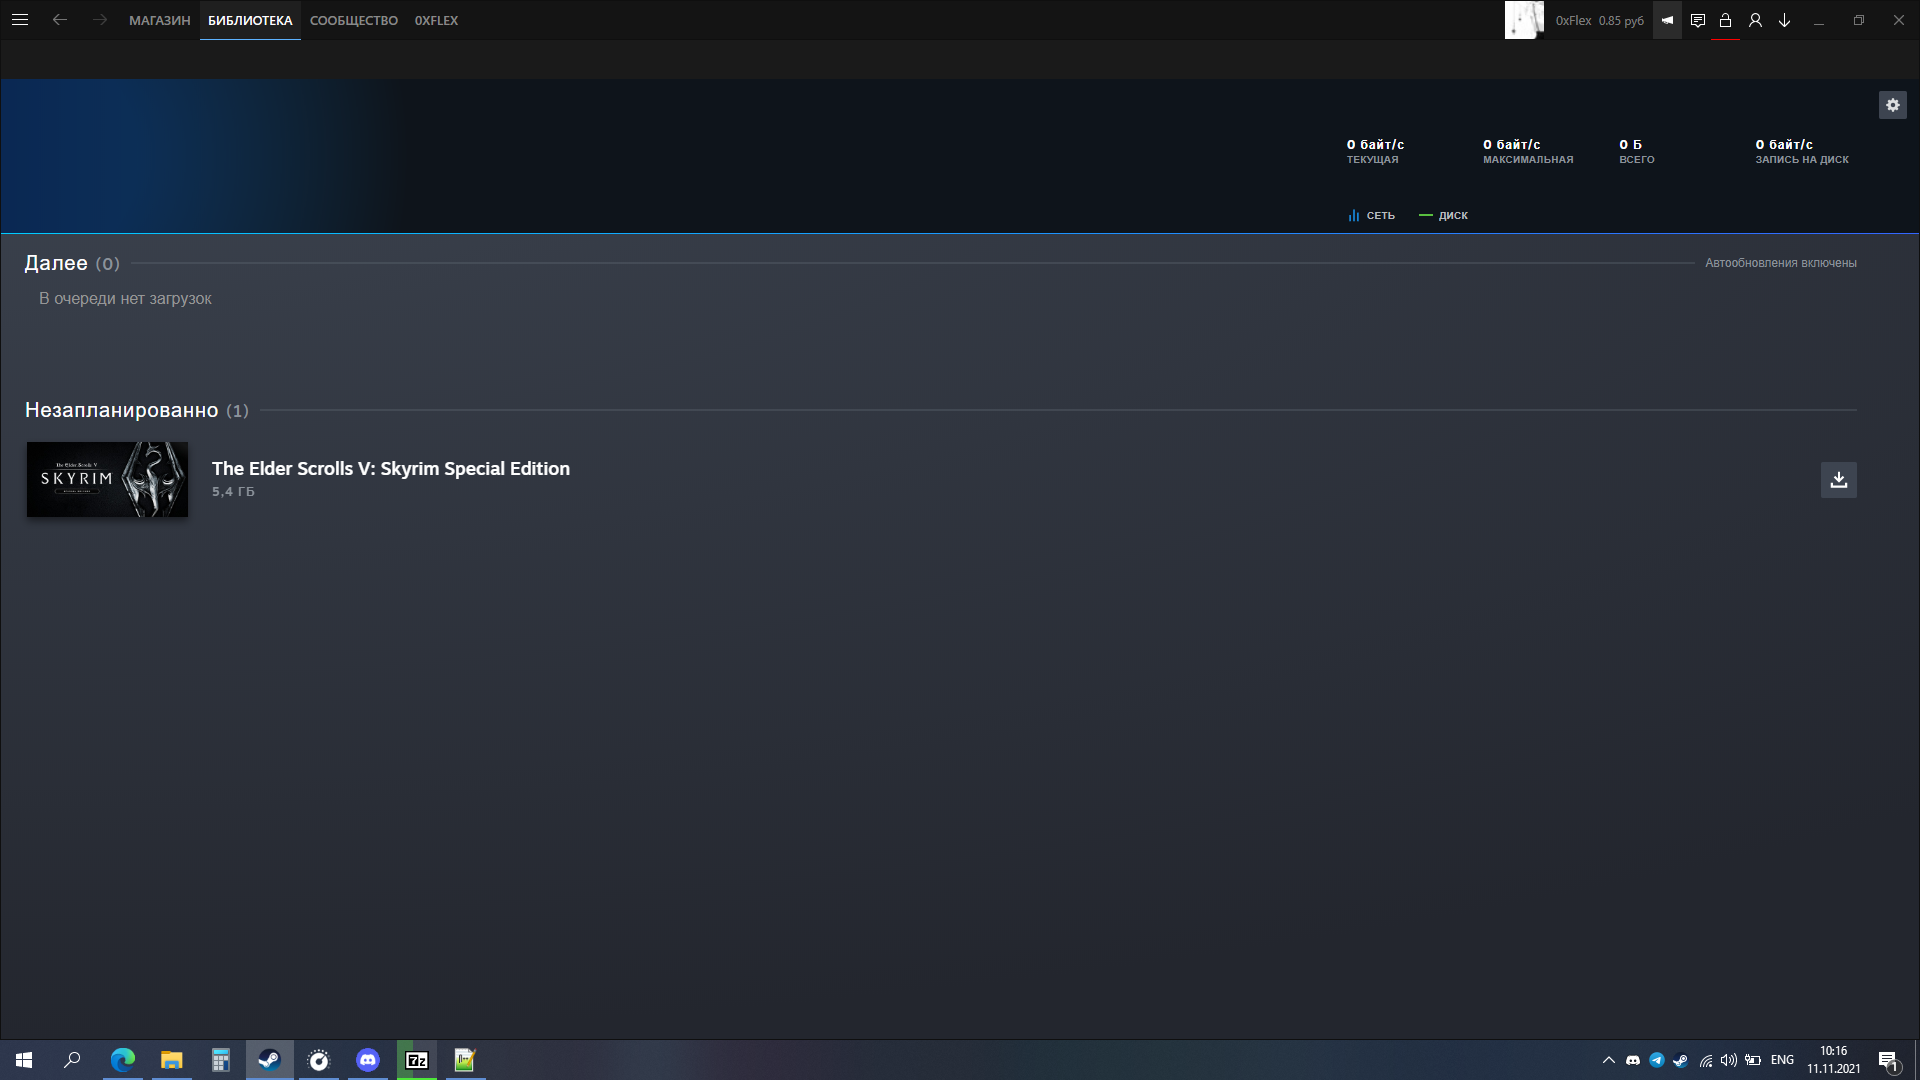Switch to the Сообщество tab
Image resolution: width=1920 pixels, height=1080 pixels.
tap(353, 20)
